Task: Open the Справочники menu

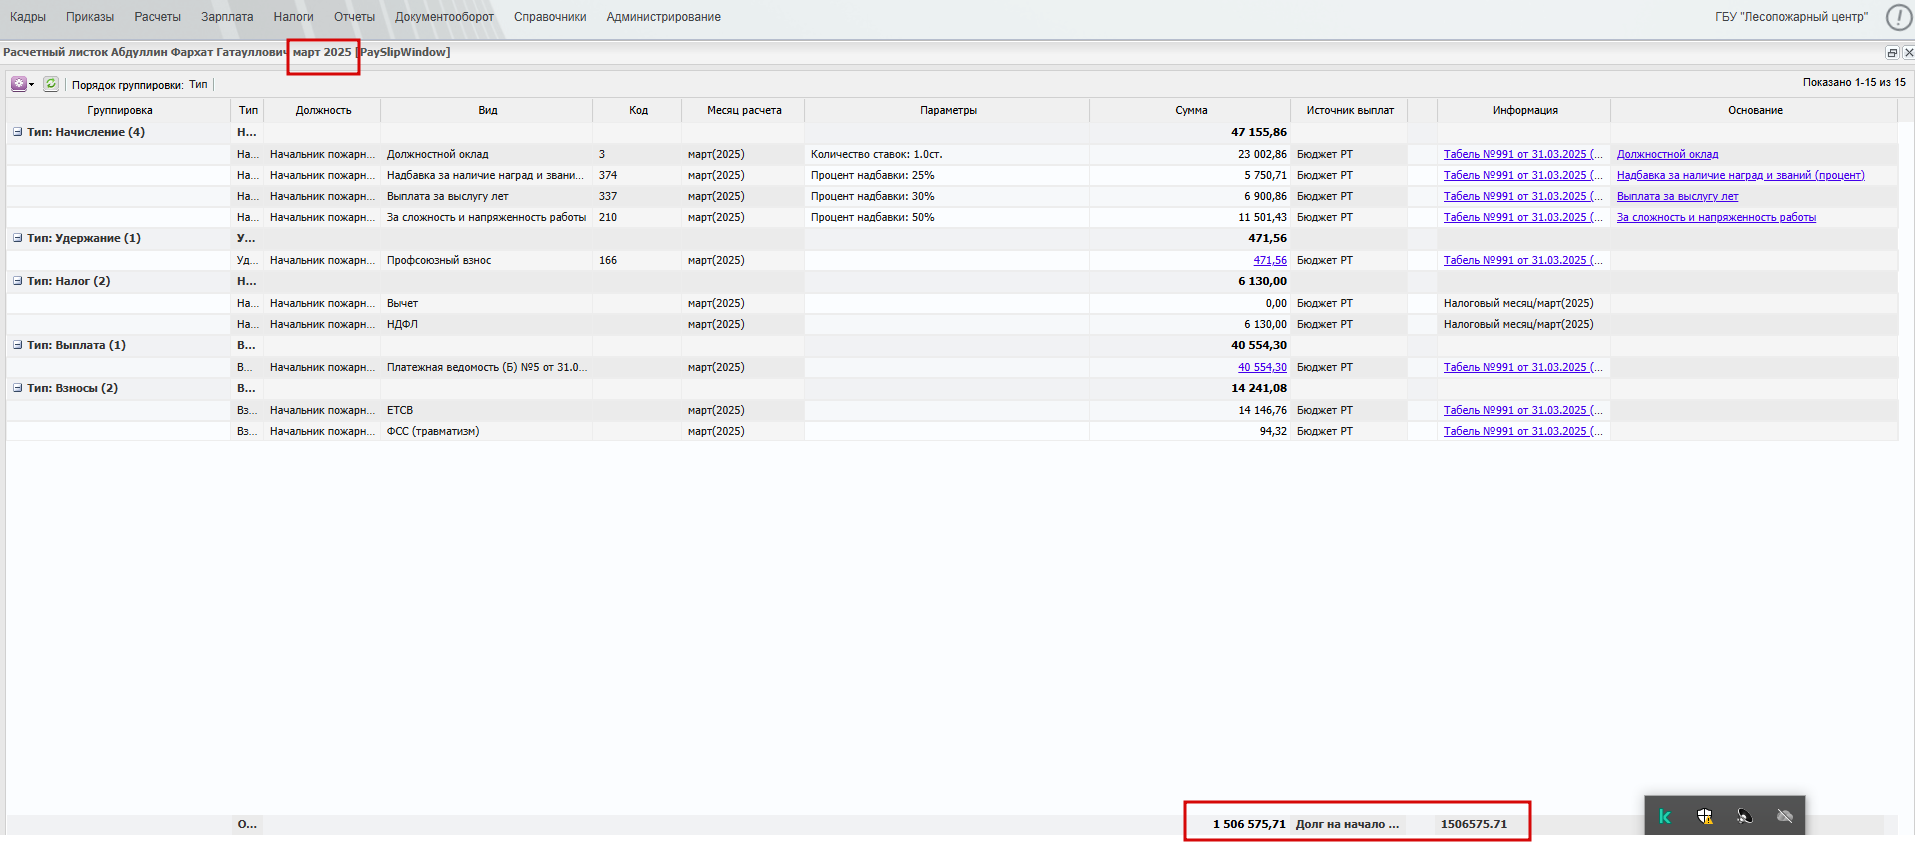Action: [x=550, y=17]
